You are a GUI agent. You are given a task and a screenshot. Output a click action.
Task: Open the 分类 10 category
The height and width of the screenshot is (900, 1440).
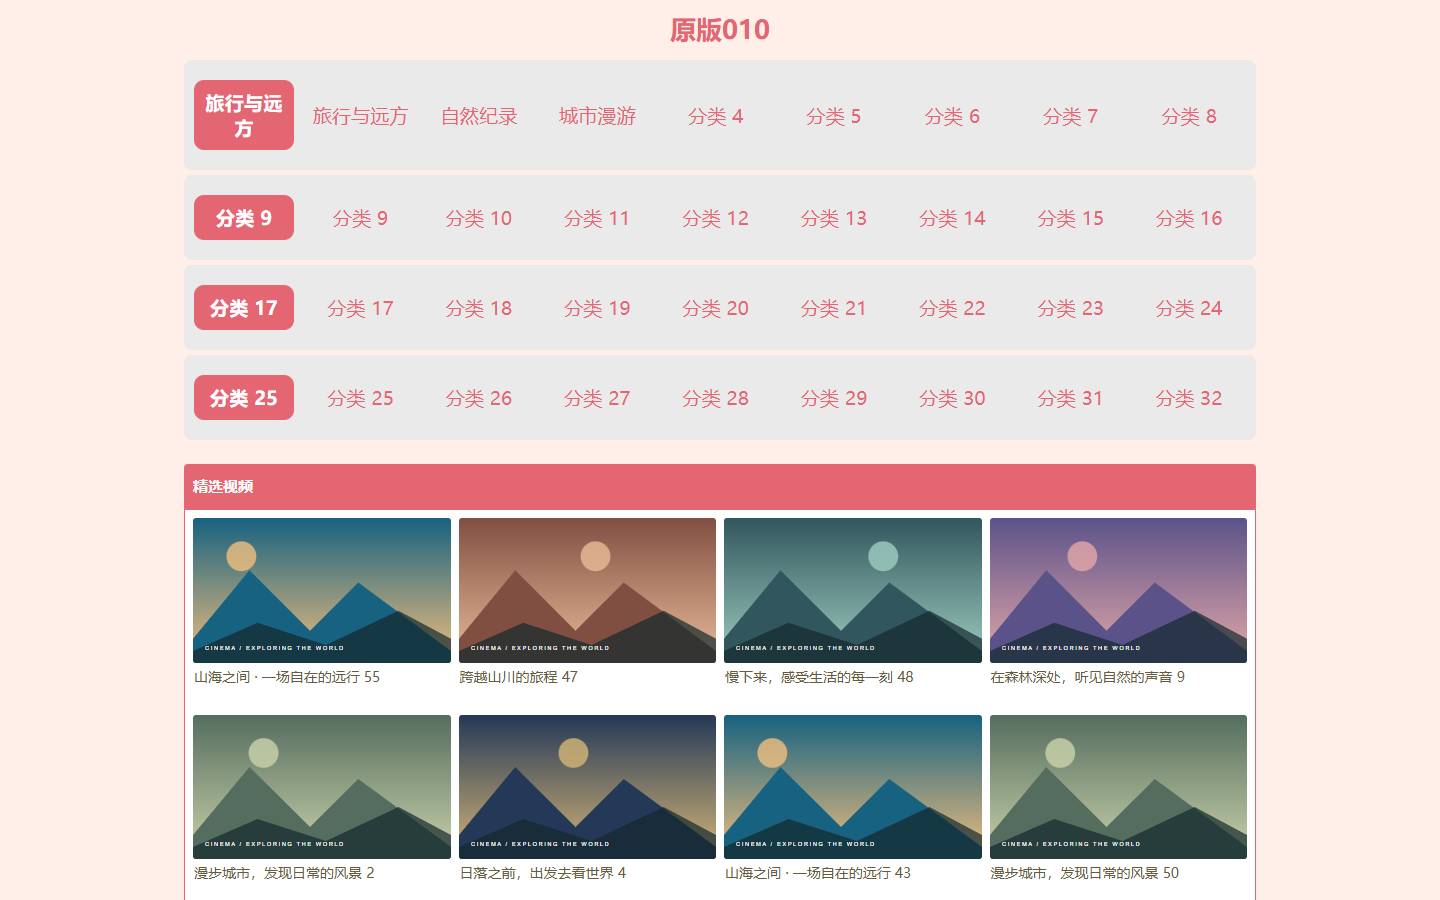click(x=479, y=218)
